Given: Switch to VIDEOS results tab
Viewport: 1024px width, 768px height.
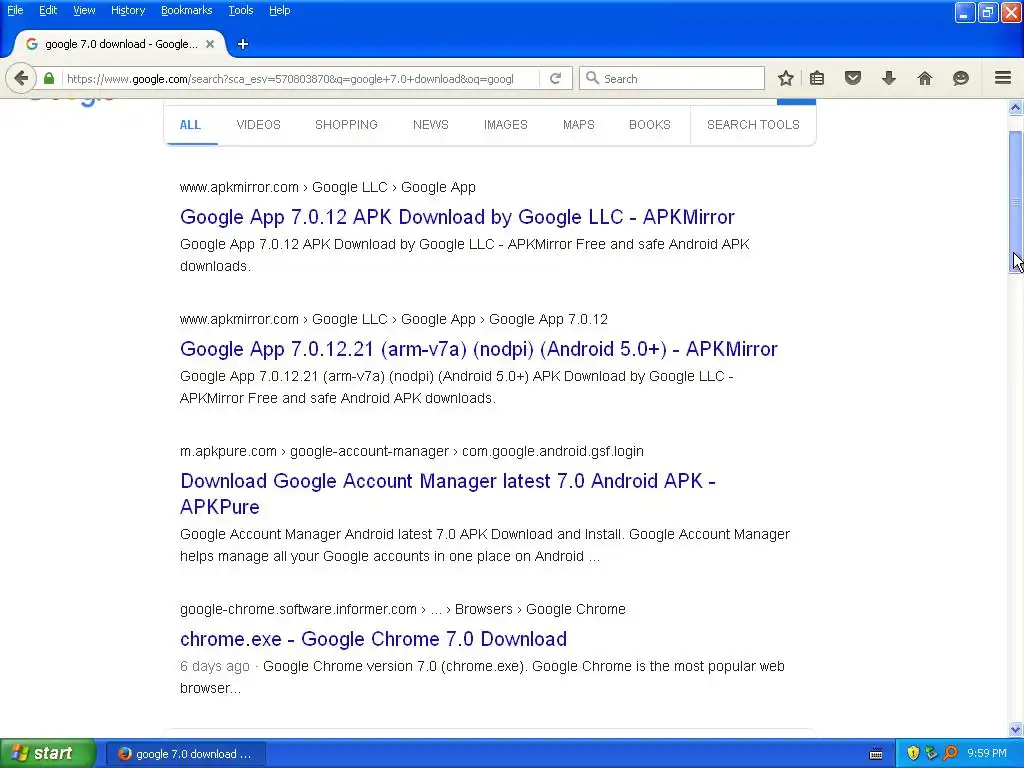Looking at the screenshot, I should (259, 125).
